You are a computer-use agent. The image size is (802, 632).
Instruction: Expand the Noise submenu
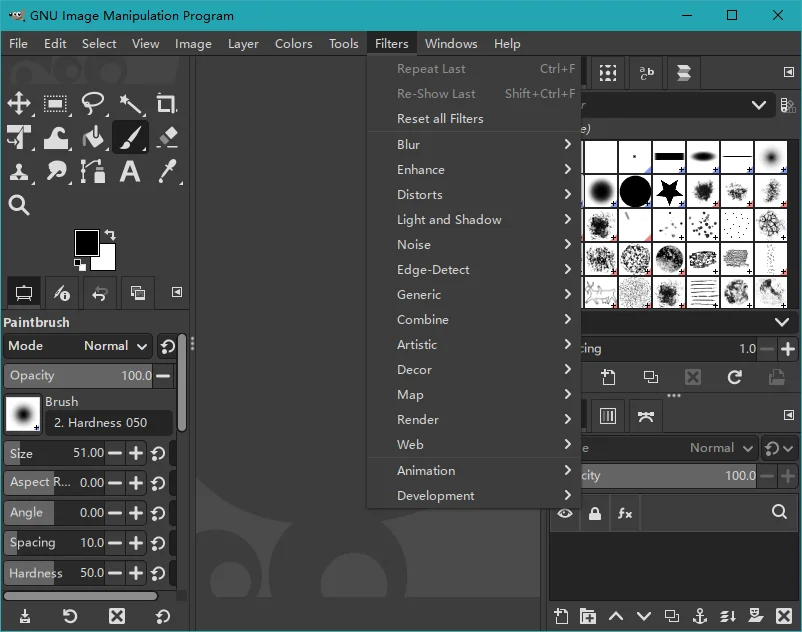click(x=474, y=245)
